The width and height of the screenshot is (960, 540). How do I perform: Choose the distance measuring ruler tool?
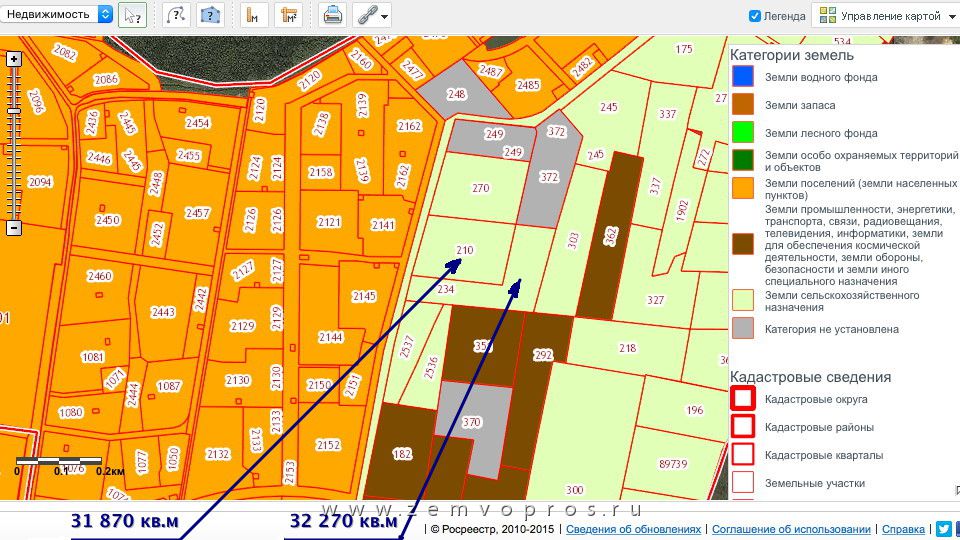[252, 15]
